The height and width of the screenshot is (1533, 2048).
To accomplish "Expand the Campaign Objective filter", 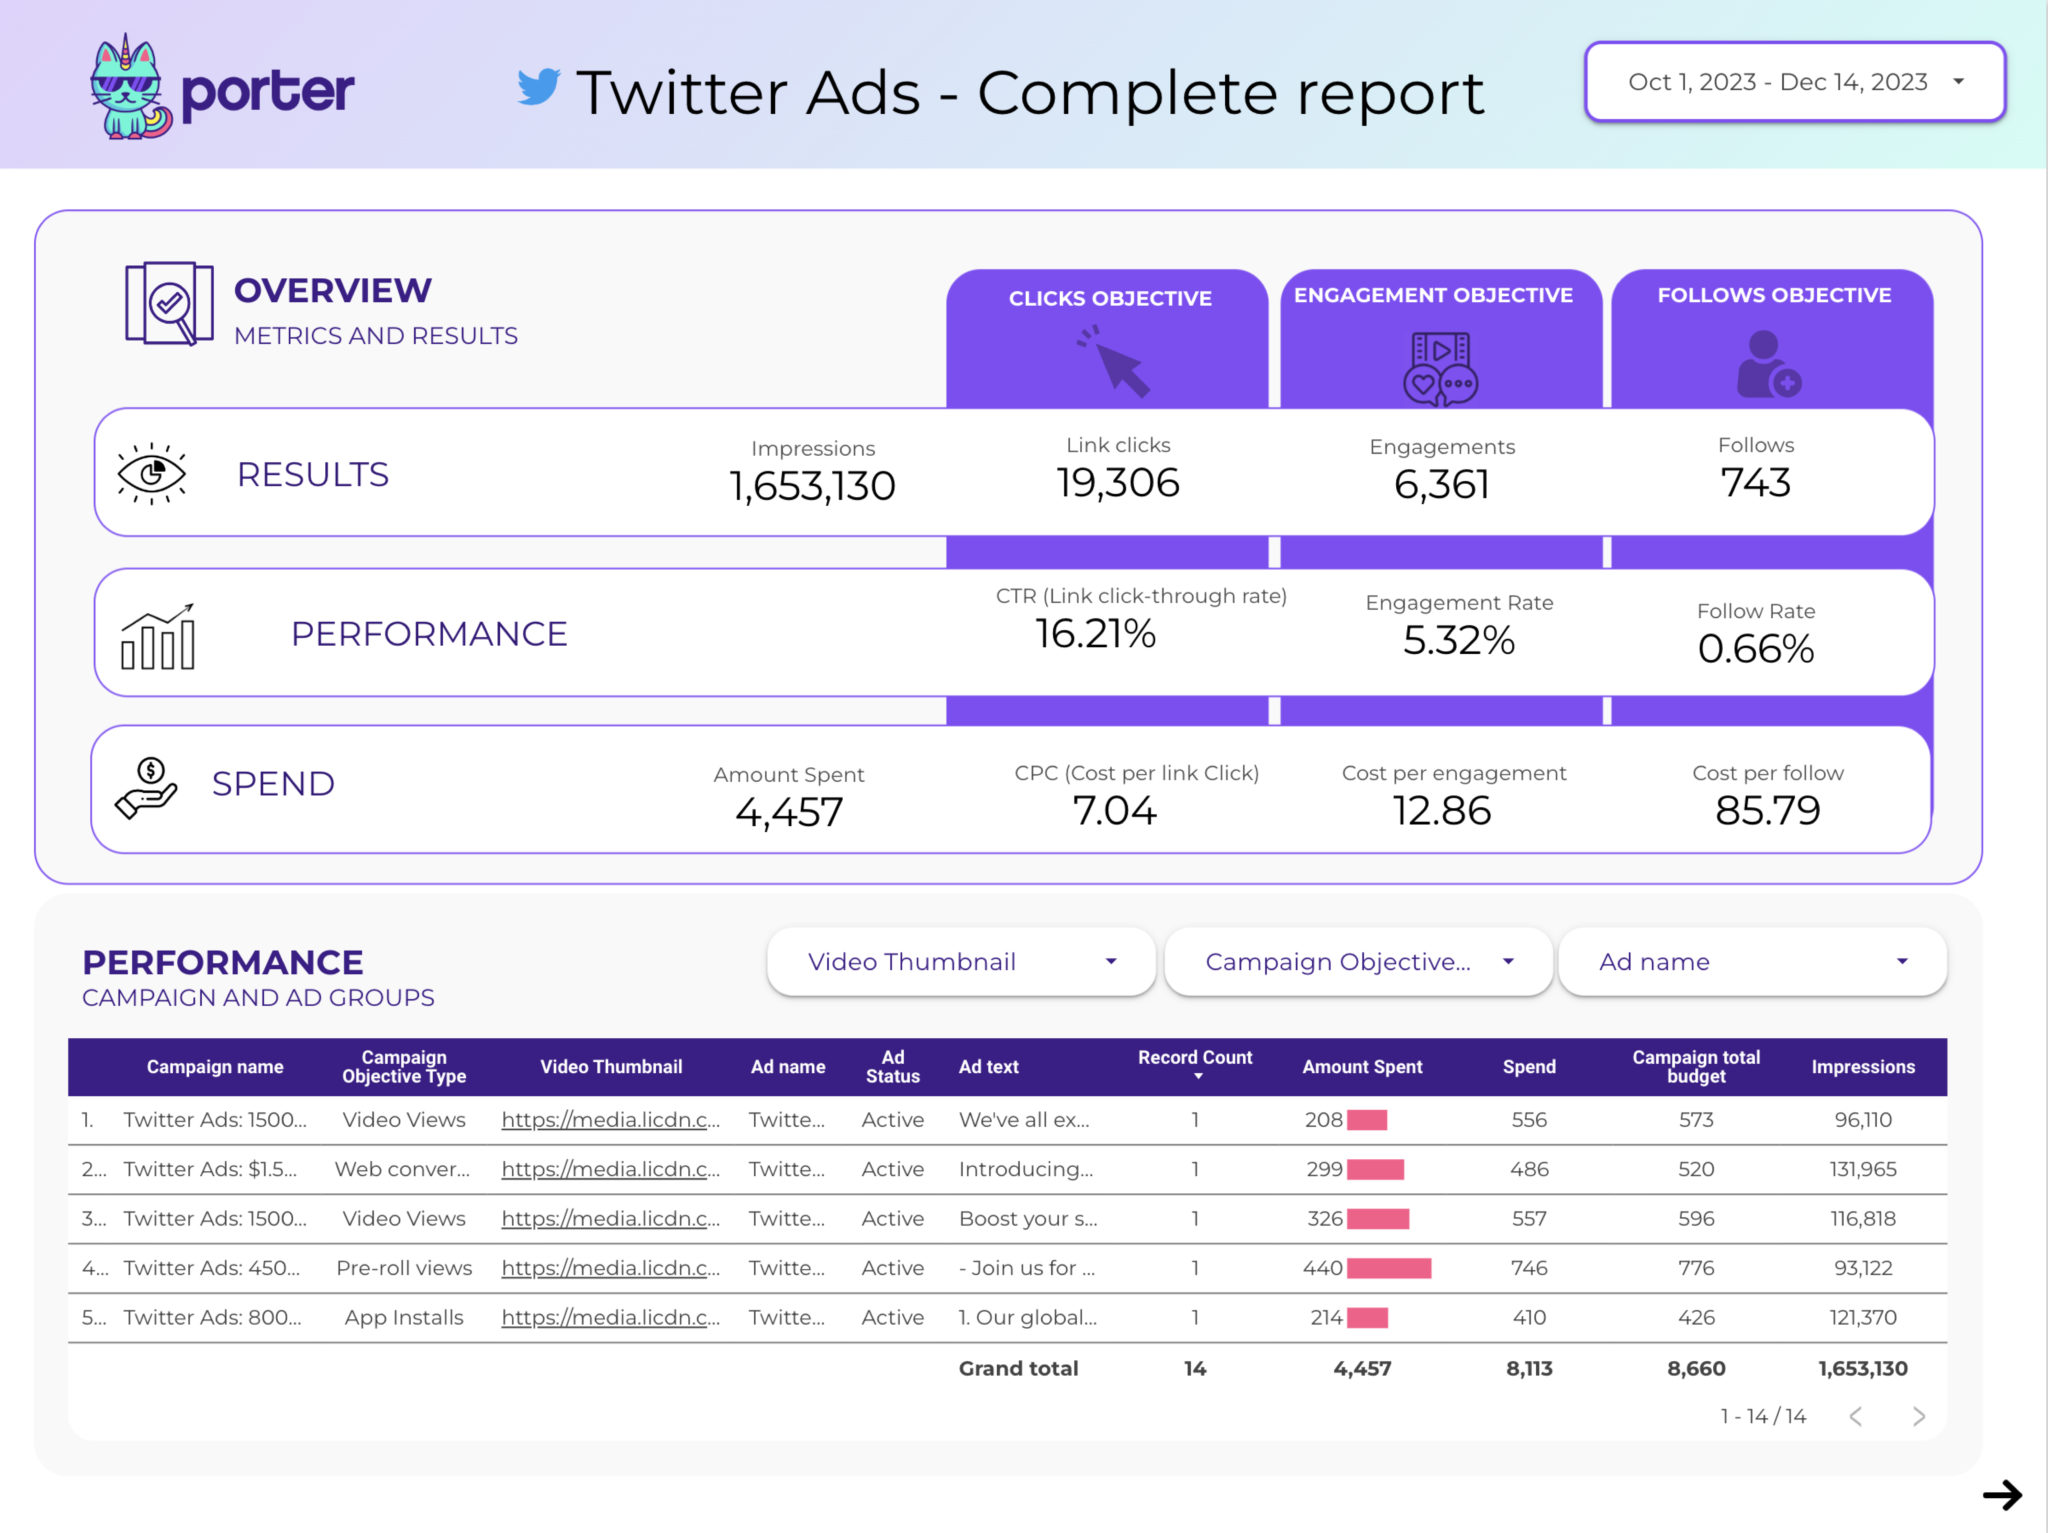I will (1357, 961).
